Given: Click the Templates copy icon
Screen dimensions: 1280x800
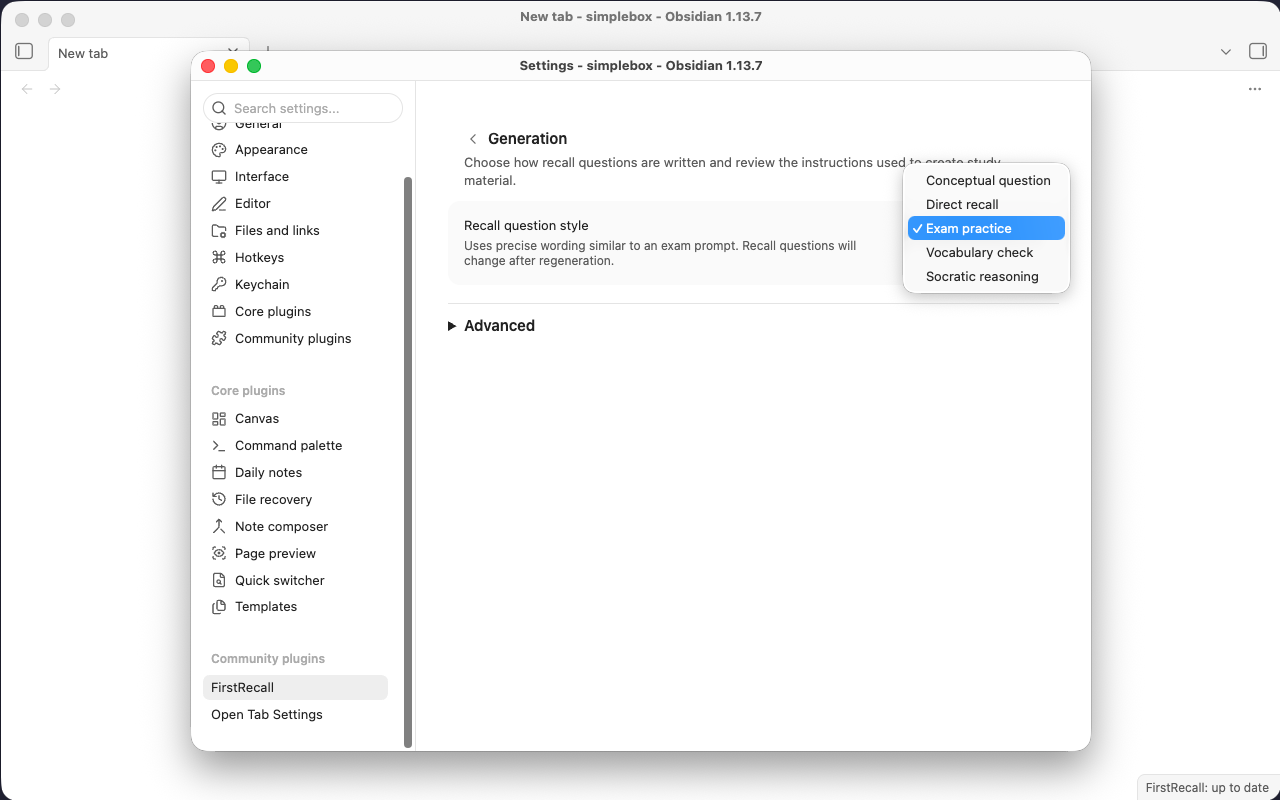Looking at the screenshot, I should pyautogui.click(x=219, y=607).
